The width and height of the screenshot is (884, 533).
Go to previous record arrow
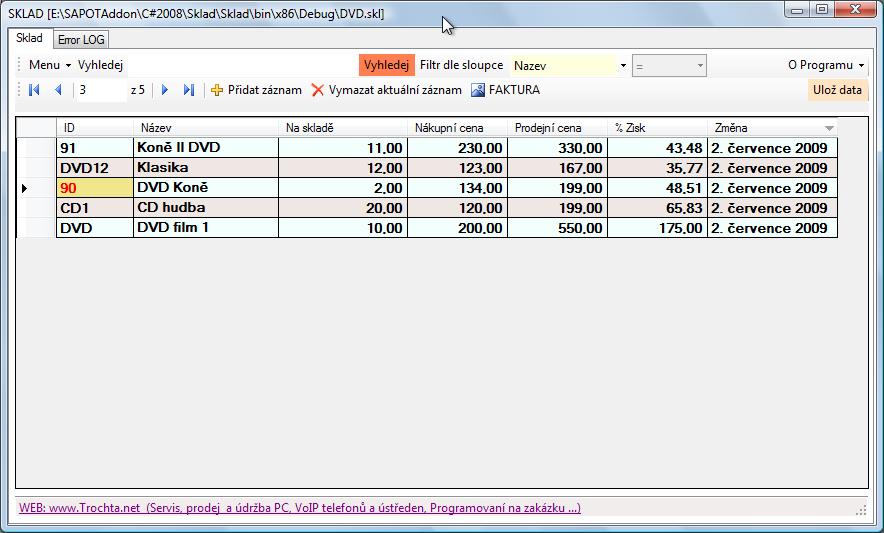point(58,90)
